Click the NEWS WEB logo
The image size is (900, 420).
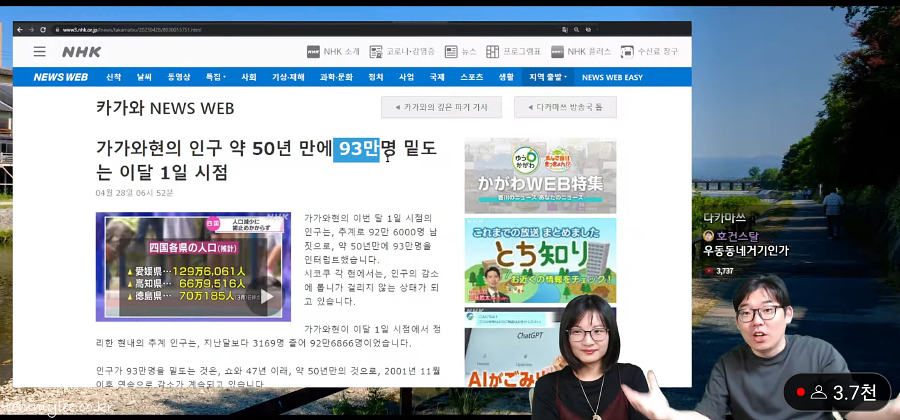pyautogui.click(x=60, y=77)
